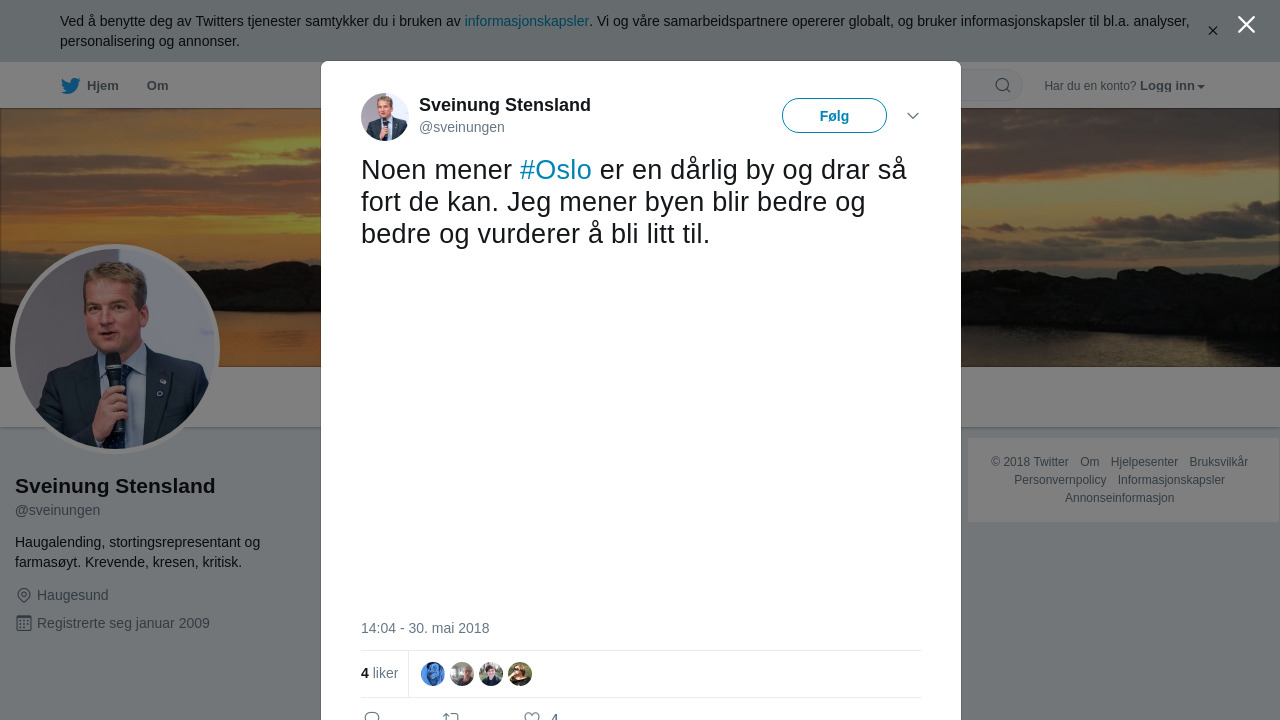Follow Sveinung via Følg button
The width and height of the screenshot is (1280, 720).
coord(834,116)
